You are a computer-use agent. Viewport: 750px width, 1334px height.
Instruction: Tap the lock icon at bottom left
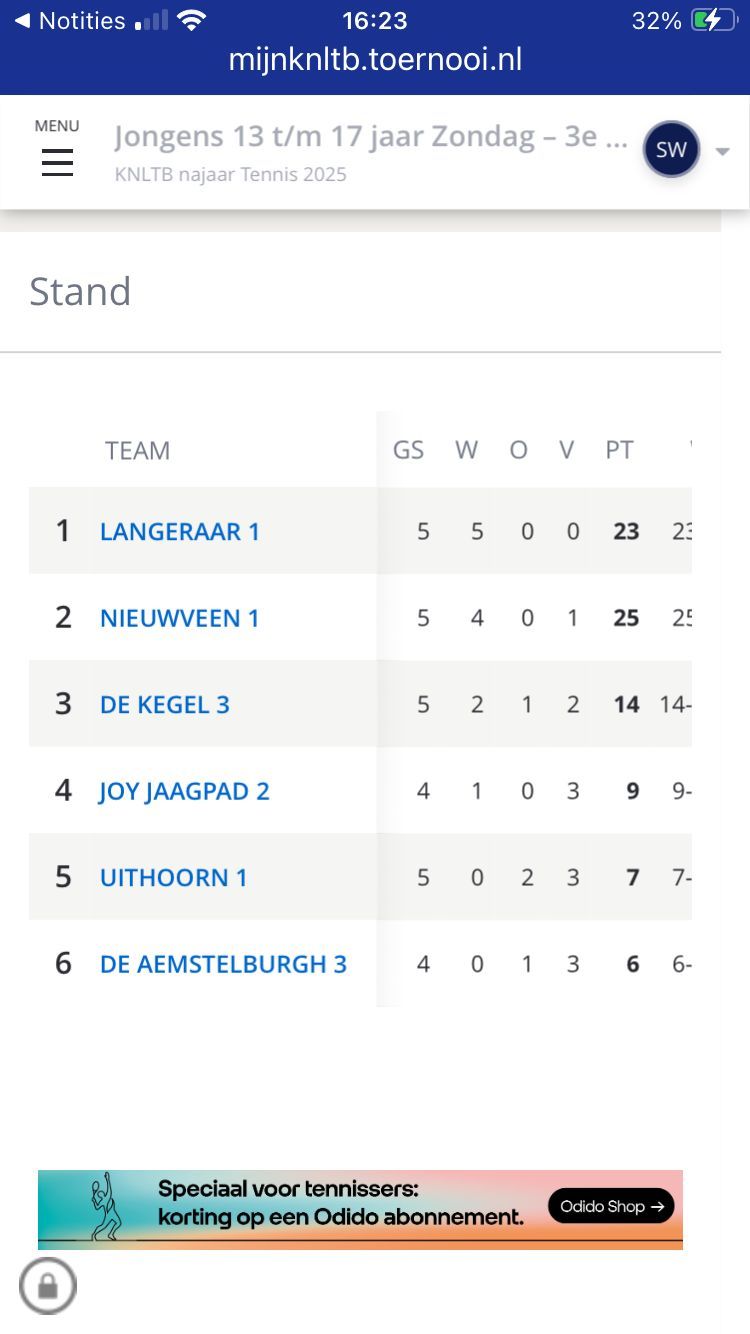(x=47, y=1285)
